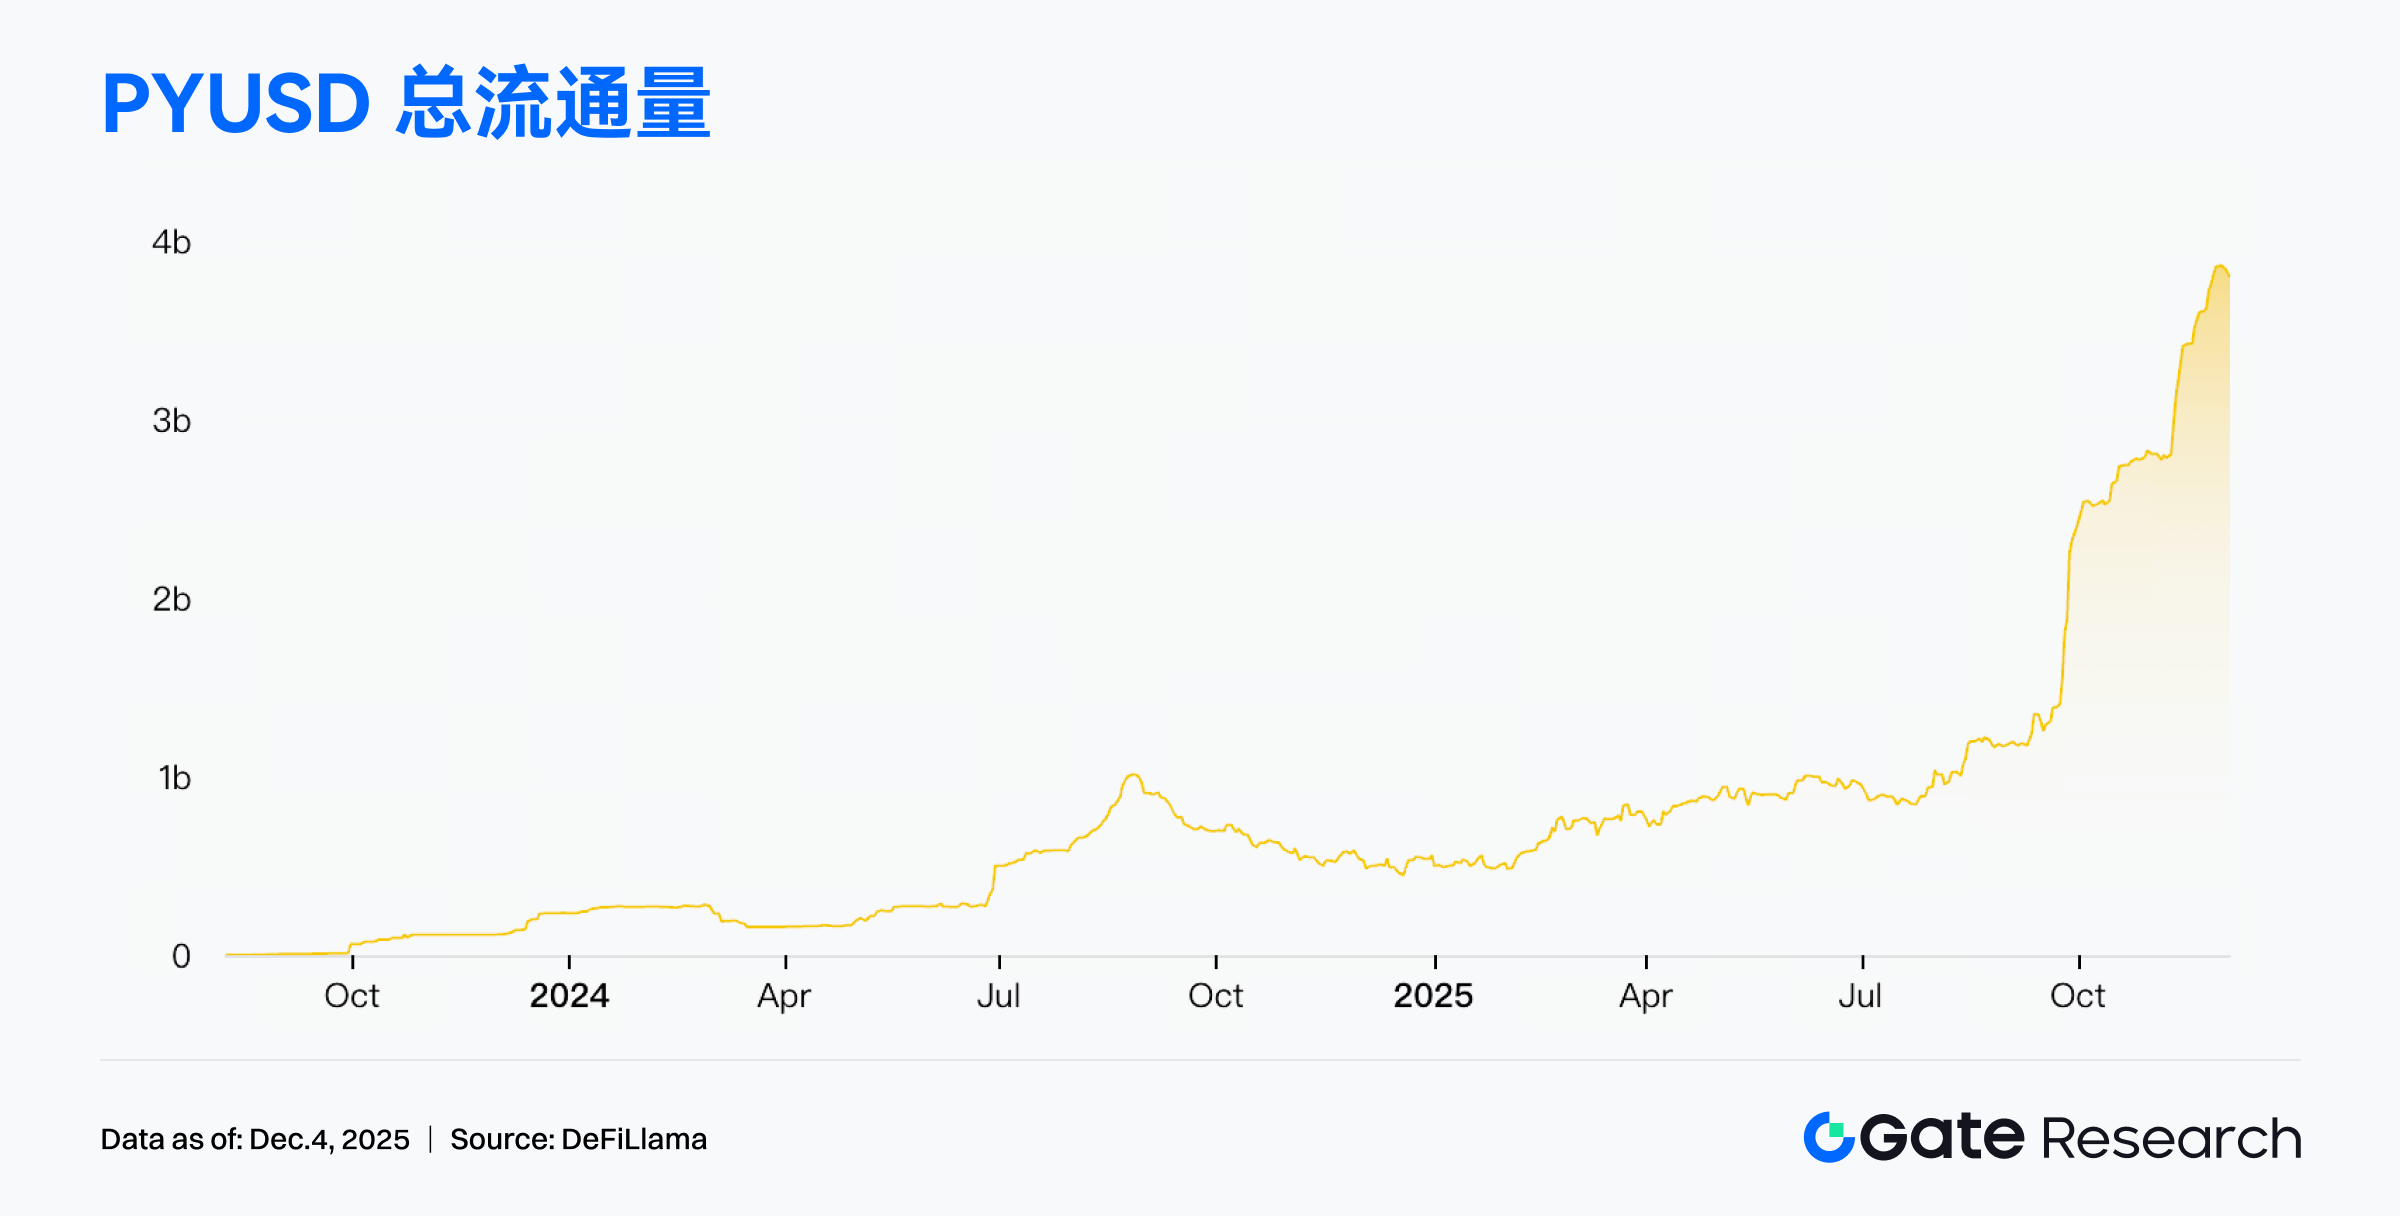Click the 2b y-axis label

point(171,599)
